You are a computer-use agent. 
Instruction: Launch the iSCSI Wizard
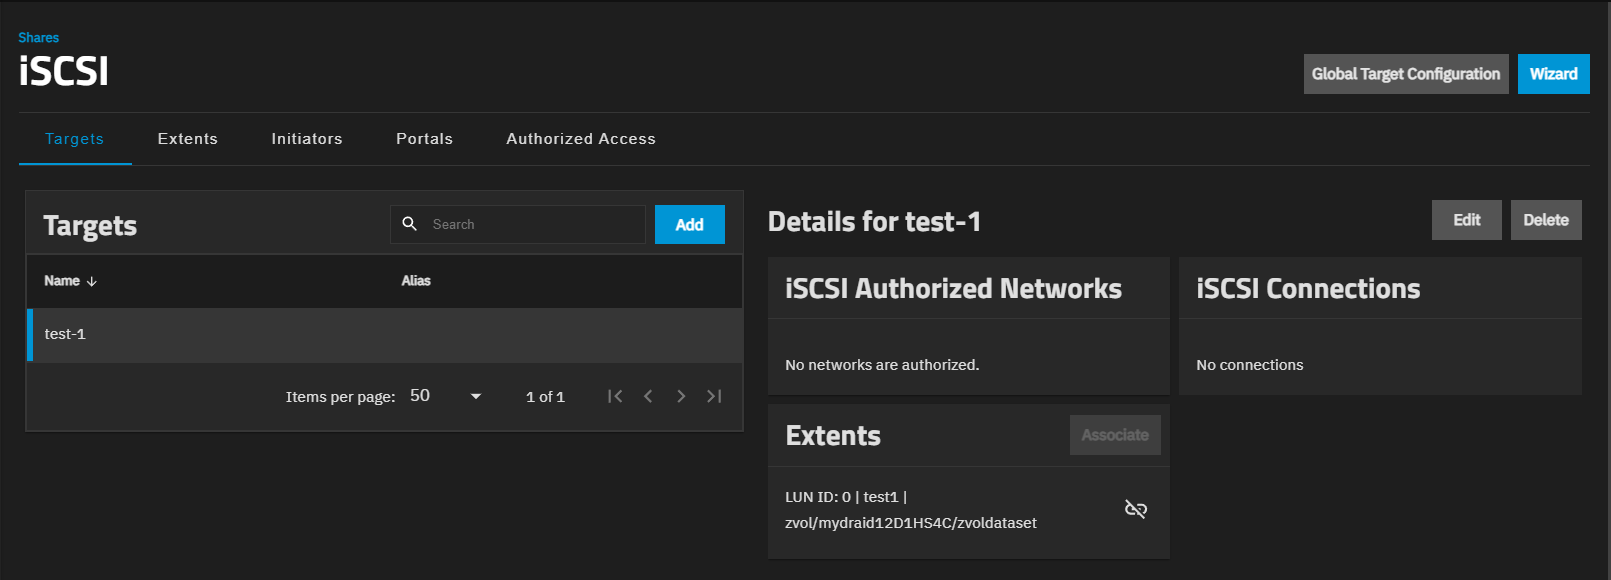click(x=1553, y=74)
